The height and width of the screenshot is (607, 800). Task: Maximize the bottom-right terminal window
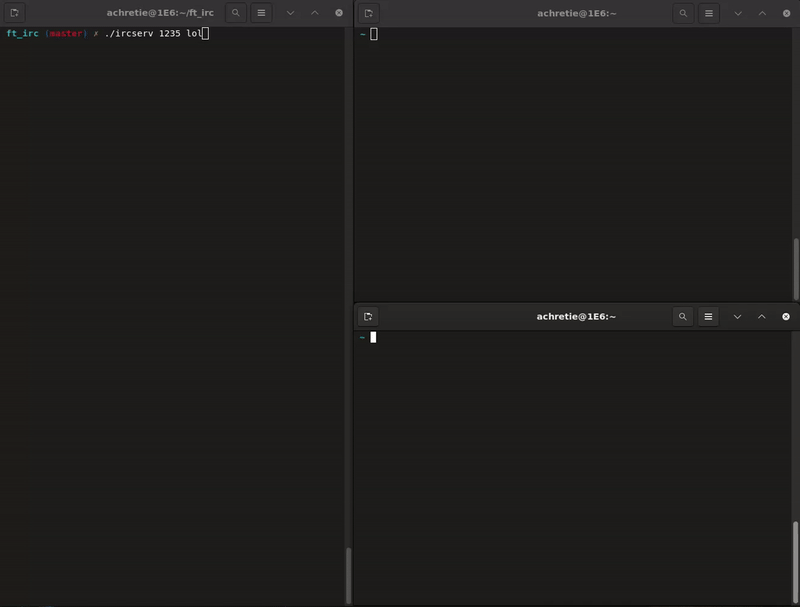pyautogui.click(x=762, y=317)
